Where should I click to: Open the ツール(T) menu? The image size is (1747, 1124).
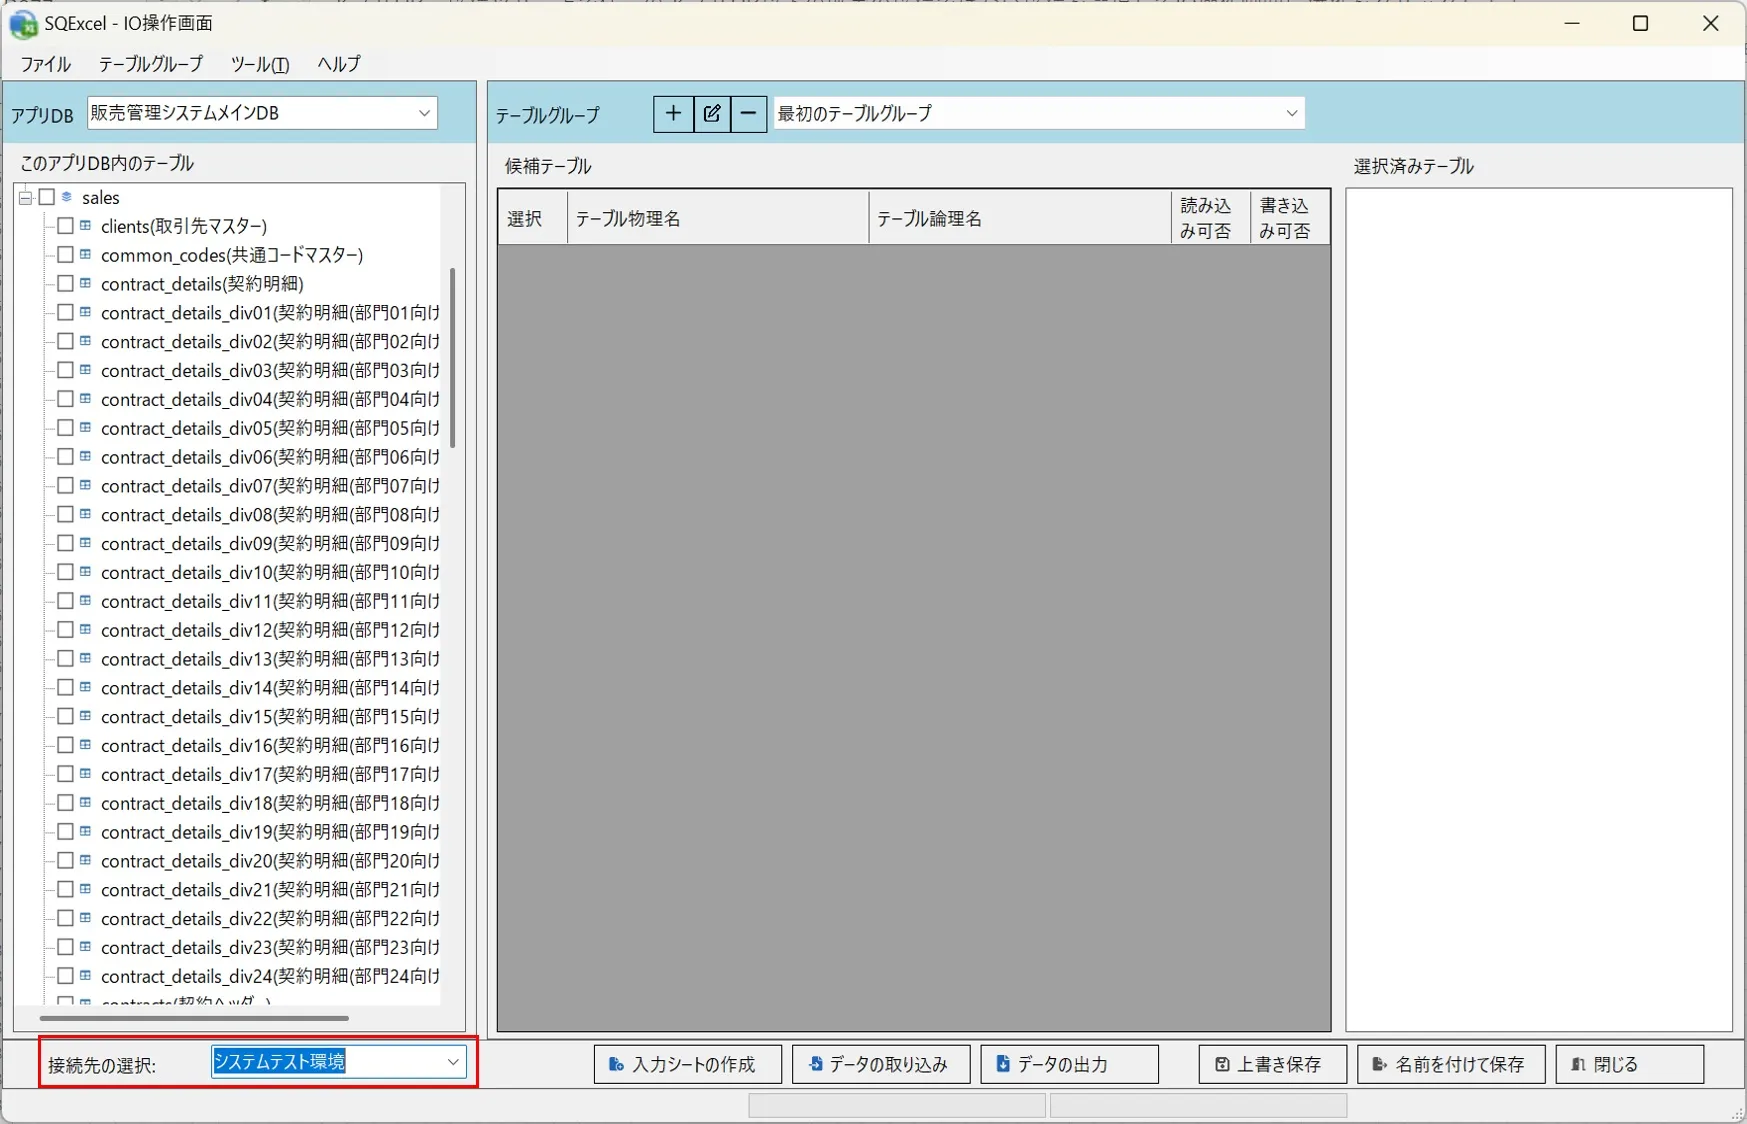(x=260, y=64)
